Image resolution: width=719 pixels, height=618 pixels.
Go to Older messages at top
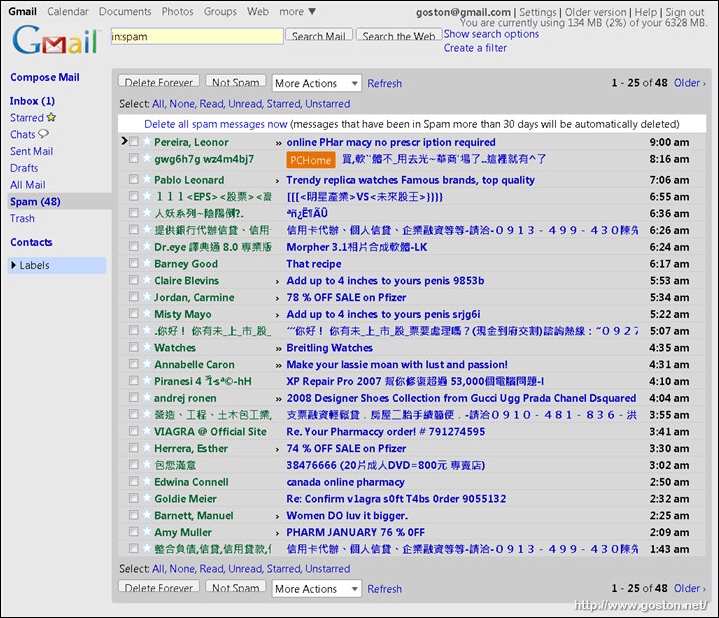tap(689, 83)
